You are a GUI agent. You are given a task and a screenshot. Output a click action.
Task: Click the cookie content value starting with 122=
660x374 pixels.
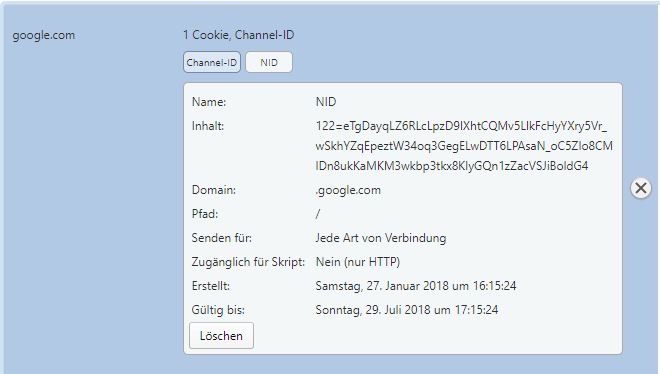click(464, 146)
